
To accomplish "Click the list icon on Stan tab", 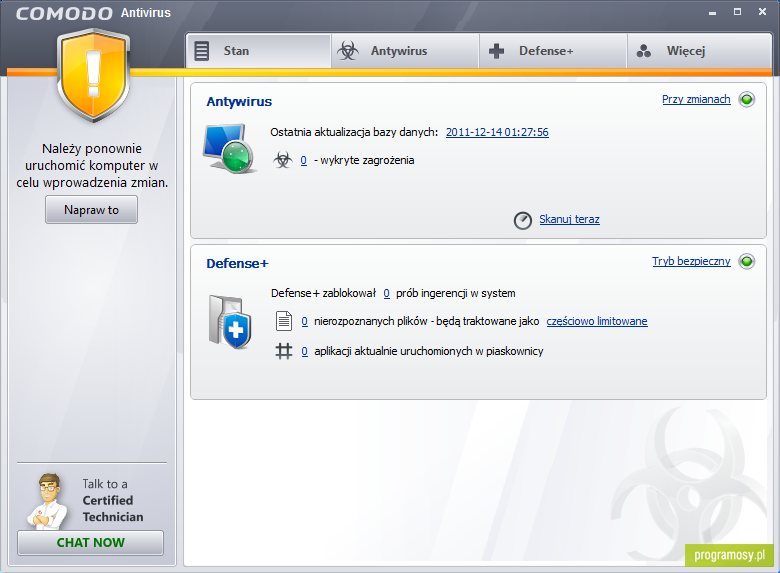I will [201, 51].
